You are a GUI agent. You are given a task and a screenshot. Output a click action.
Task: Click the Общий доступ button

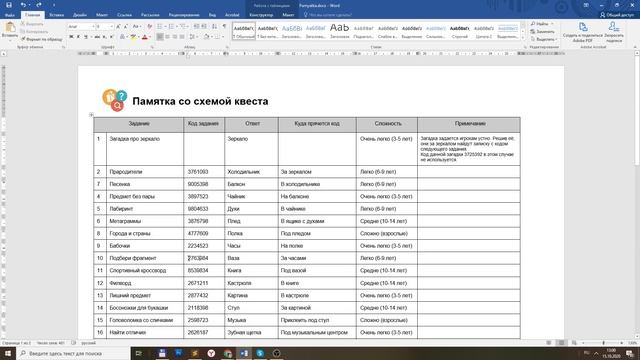pyautogui.click(x=617, y=15)
